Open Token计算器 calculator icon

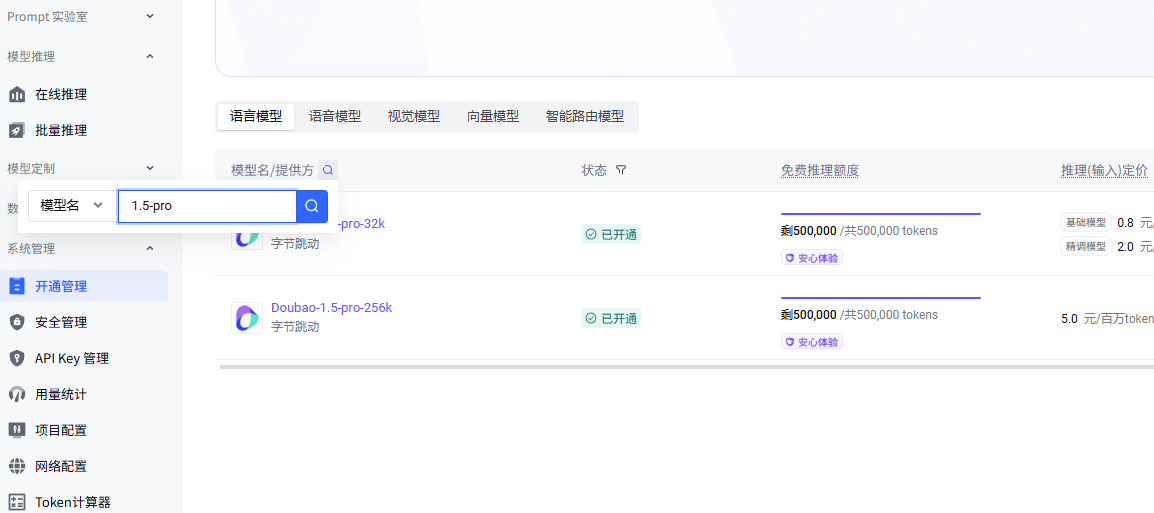16,502
